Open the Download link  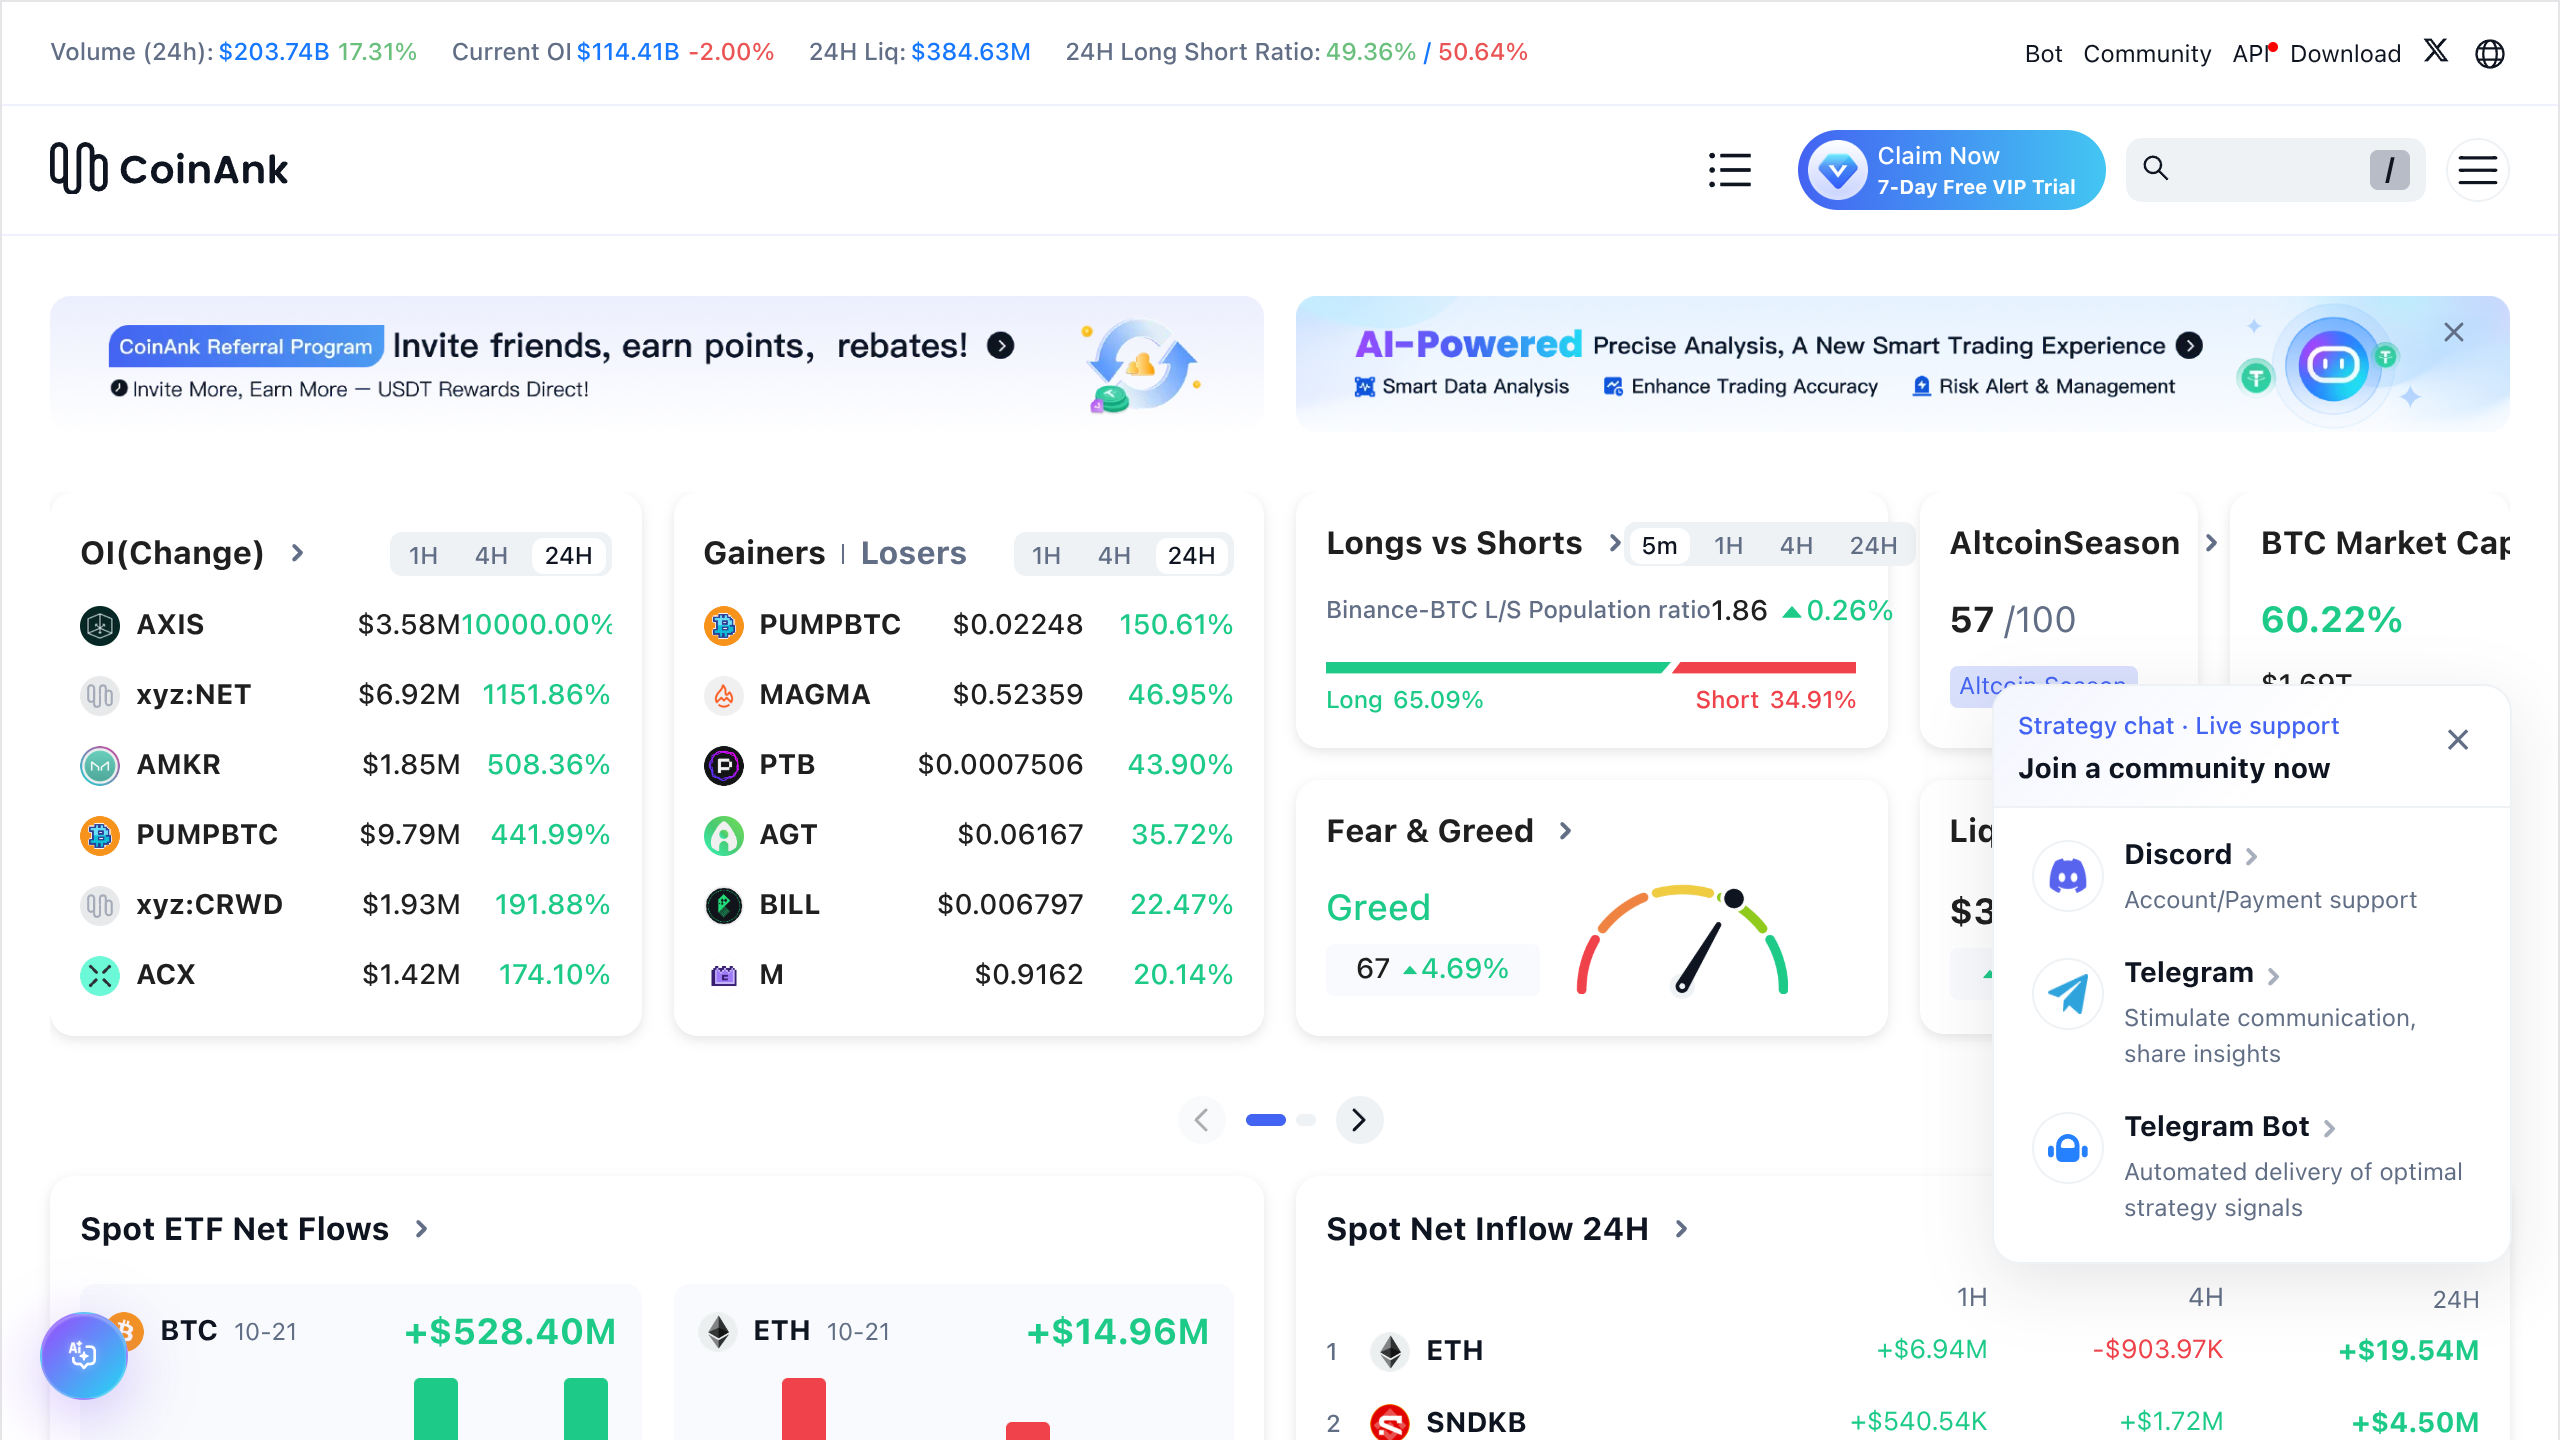click(x=2345, y=53)
